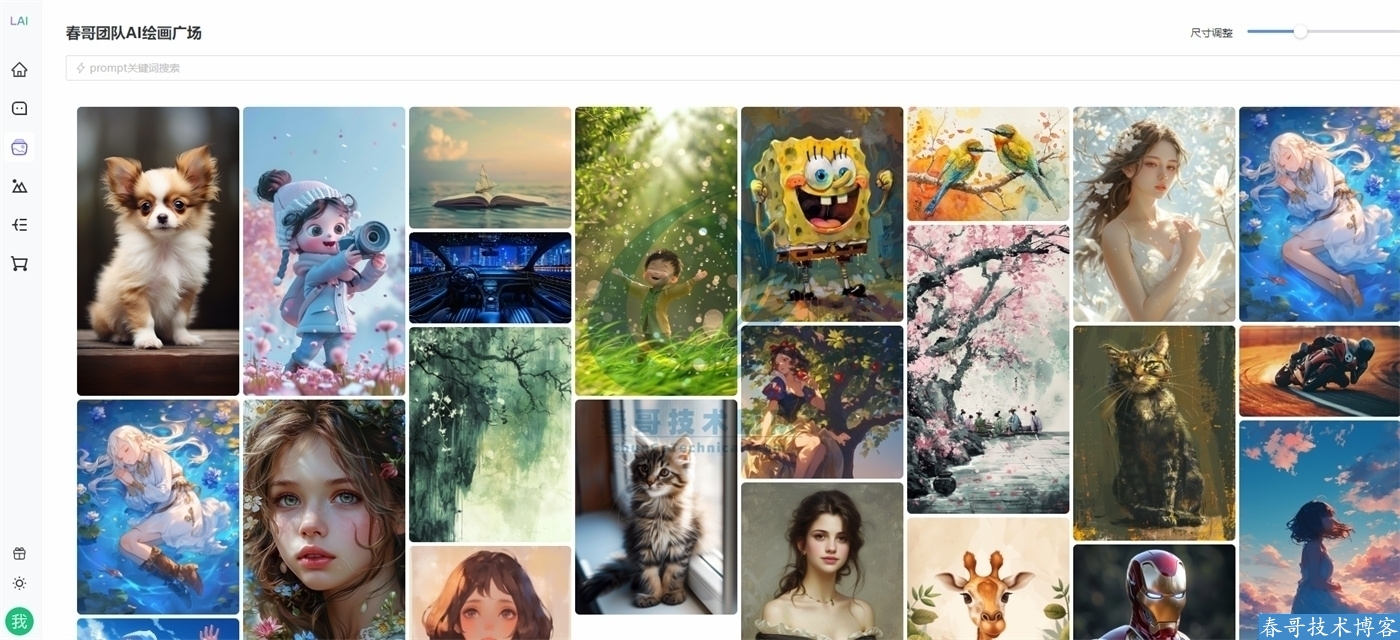Open the motorcycle racer image

tap(1320, 371)
